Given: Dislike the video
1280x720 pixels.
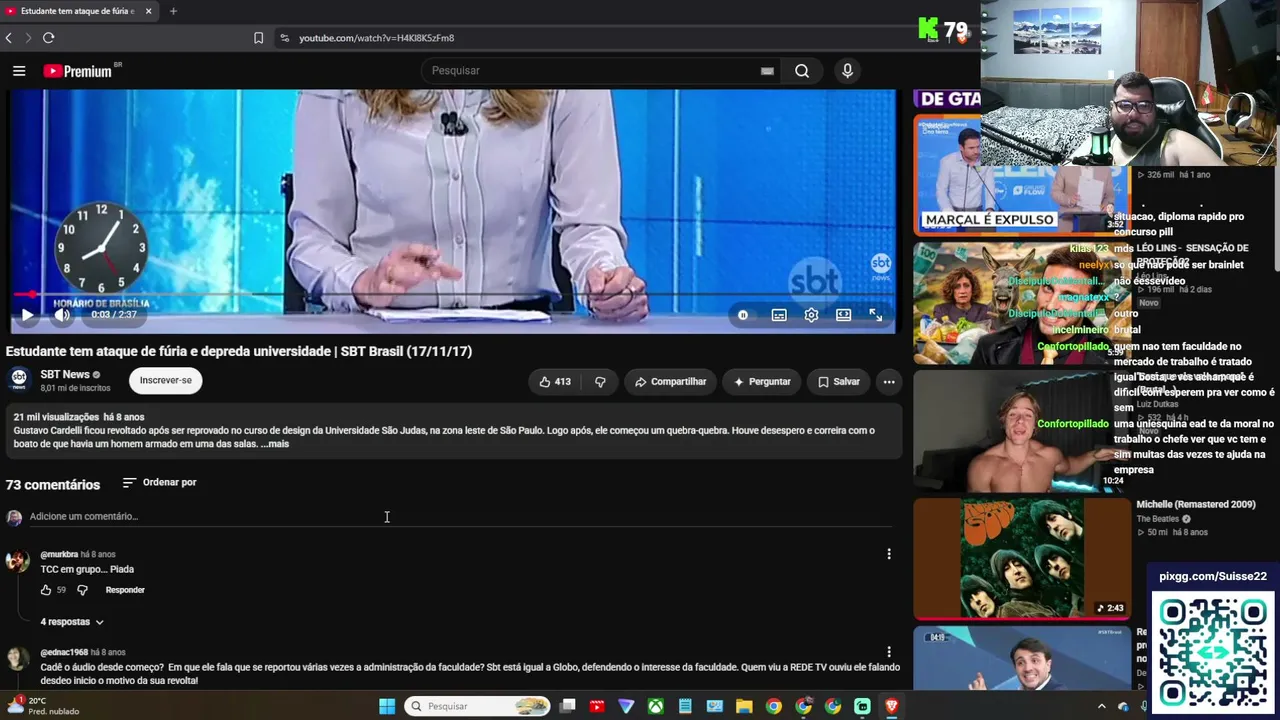Looking at the screenshot, I should point(600,382).
